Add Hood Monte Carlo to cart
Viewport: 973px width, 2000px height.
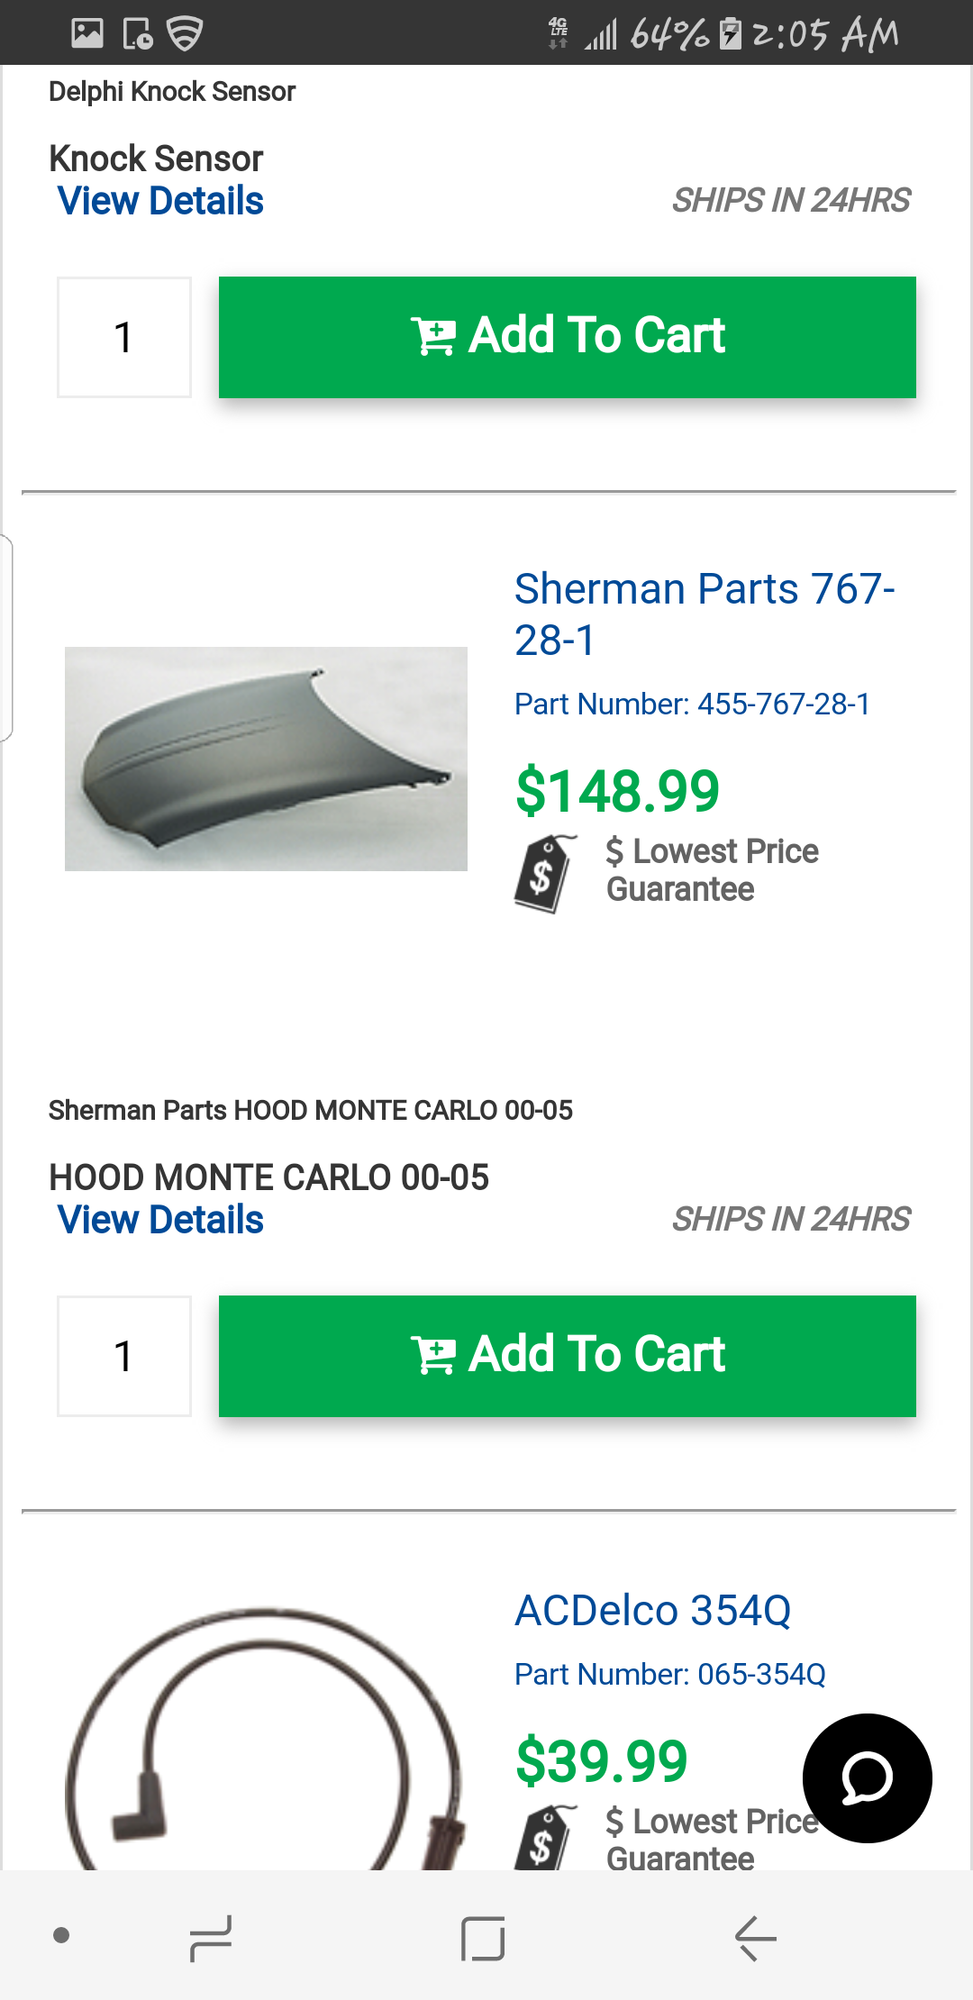(x=567, y=1356)
